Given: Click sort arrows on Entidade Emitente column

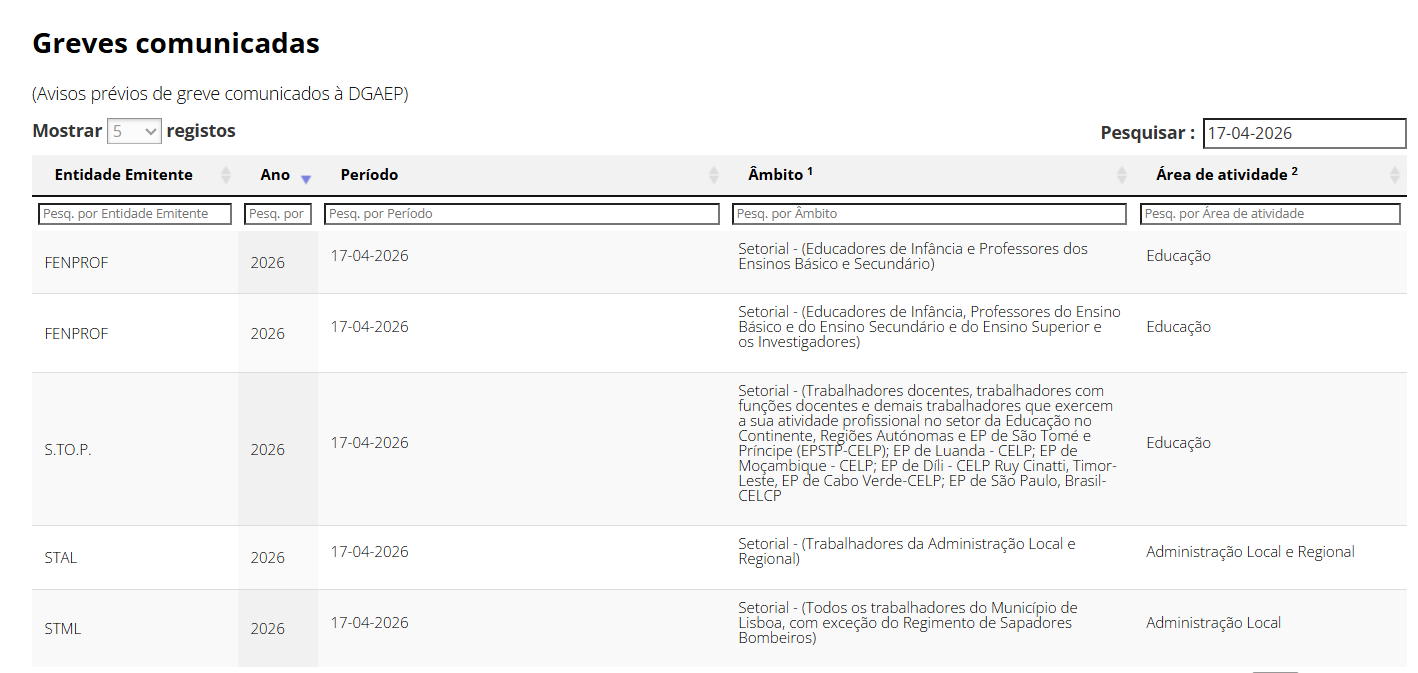Looking at the screenshot, I should 225,175.
